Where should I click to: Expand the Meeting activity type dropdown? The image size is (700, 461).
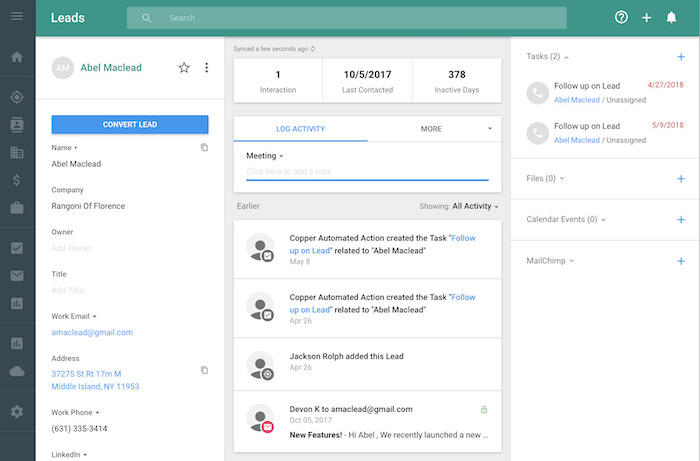265,156
